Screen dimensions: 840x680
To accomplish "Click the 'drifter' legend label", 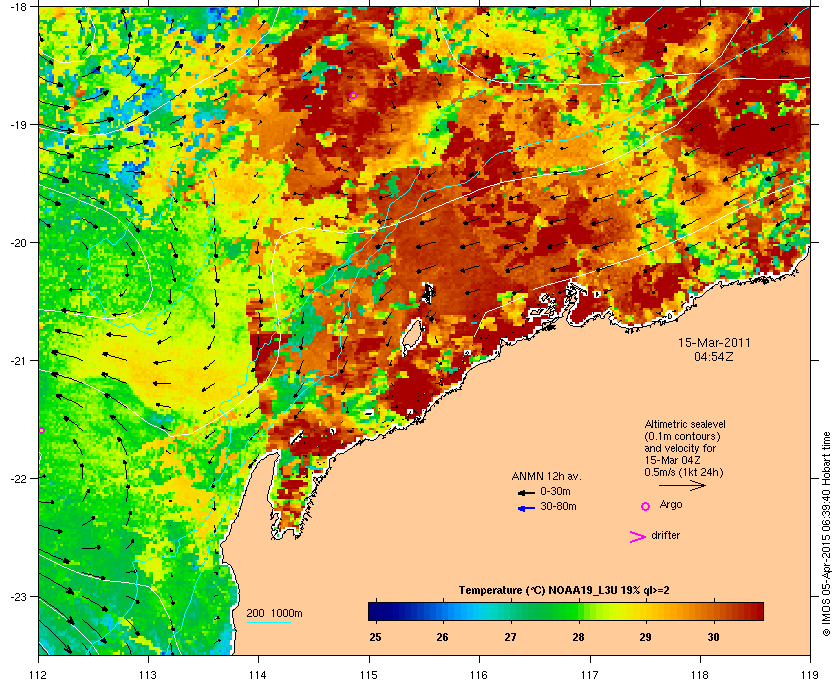I will (x=666, y=535).
